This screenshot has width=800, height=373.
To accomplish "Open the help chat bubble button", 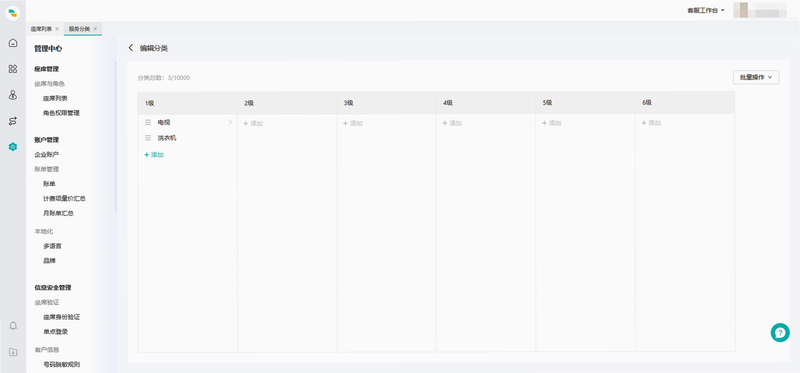I will (780, 332).
